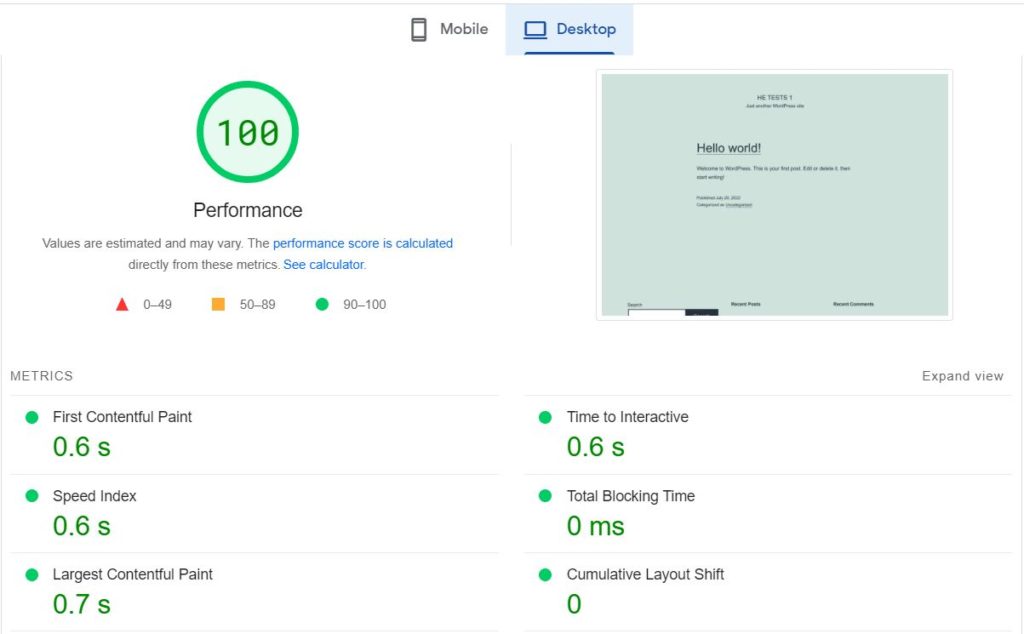The height and width of the screenshot is (634, 1024).
Task: Click the desktop laptop icon
Action: 535,29
